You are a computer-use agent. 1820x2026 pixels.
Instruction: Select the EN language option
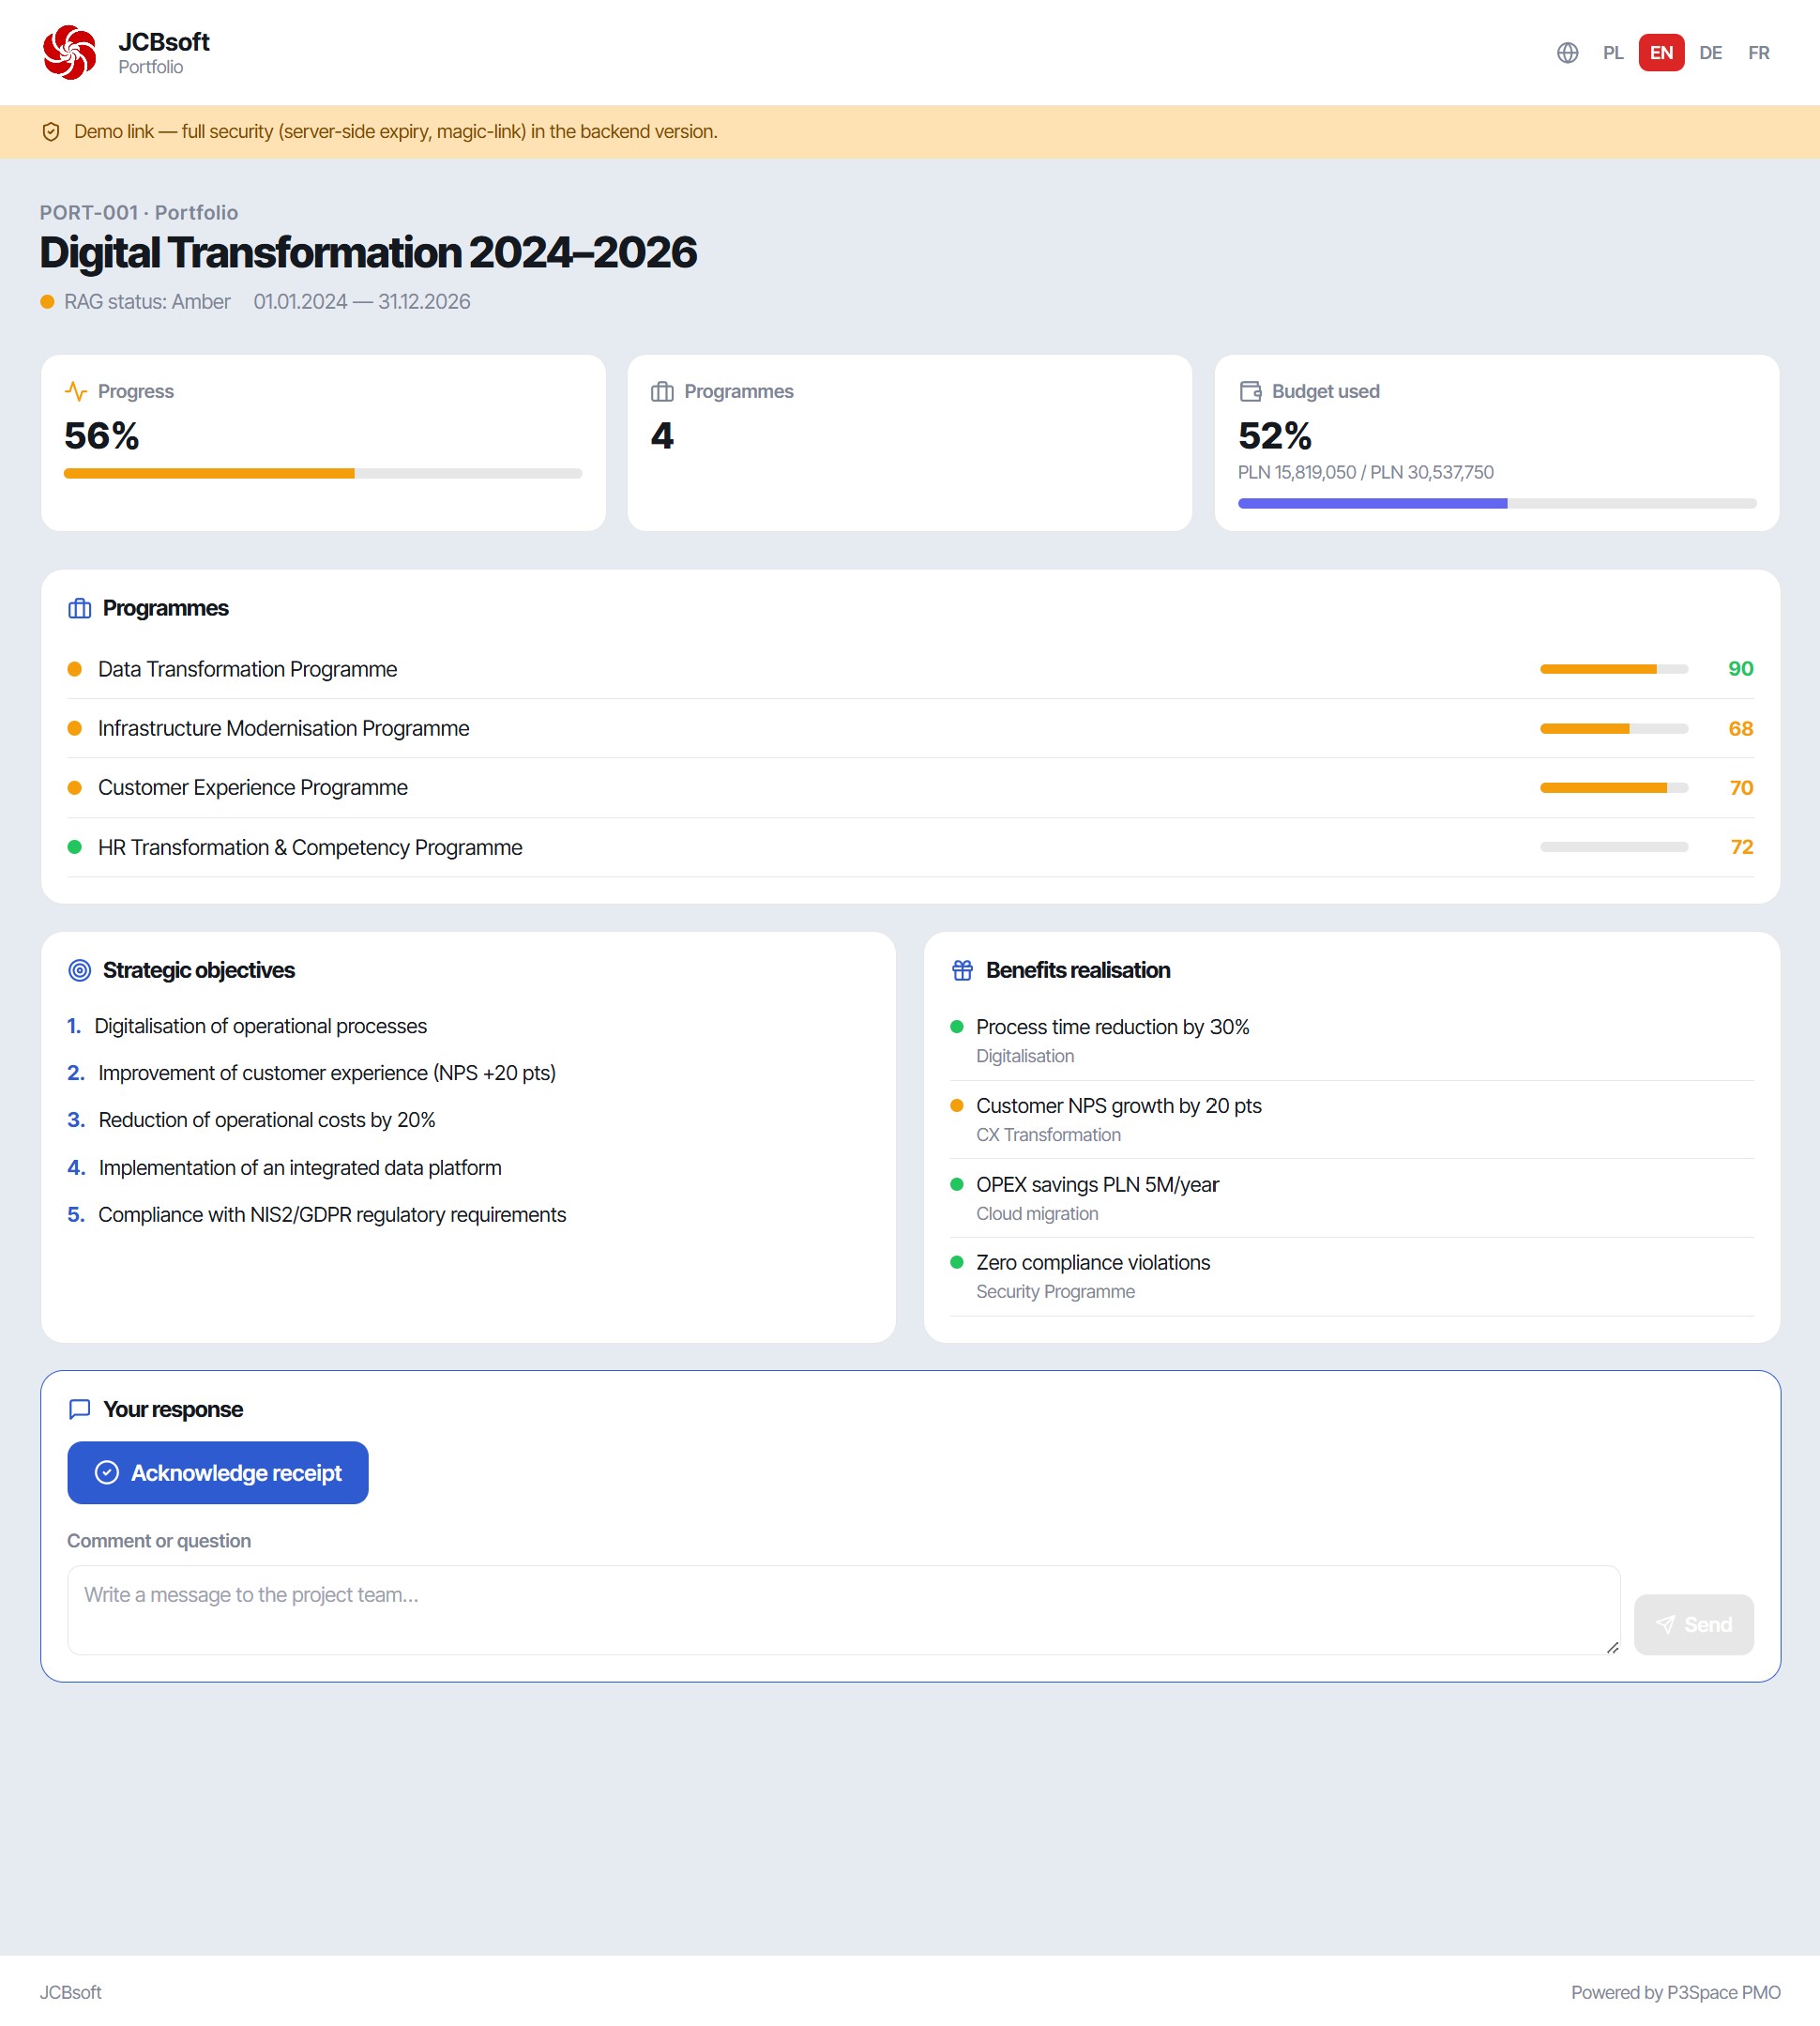click(x=1661, y=53)
